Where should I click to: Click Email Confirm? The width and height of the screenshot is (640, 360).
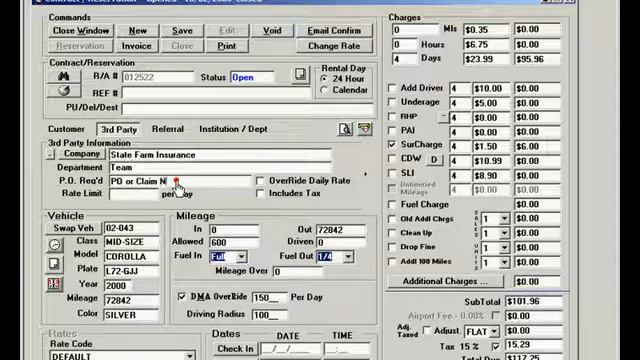pos(334,31)
